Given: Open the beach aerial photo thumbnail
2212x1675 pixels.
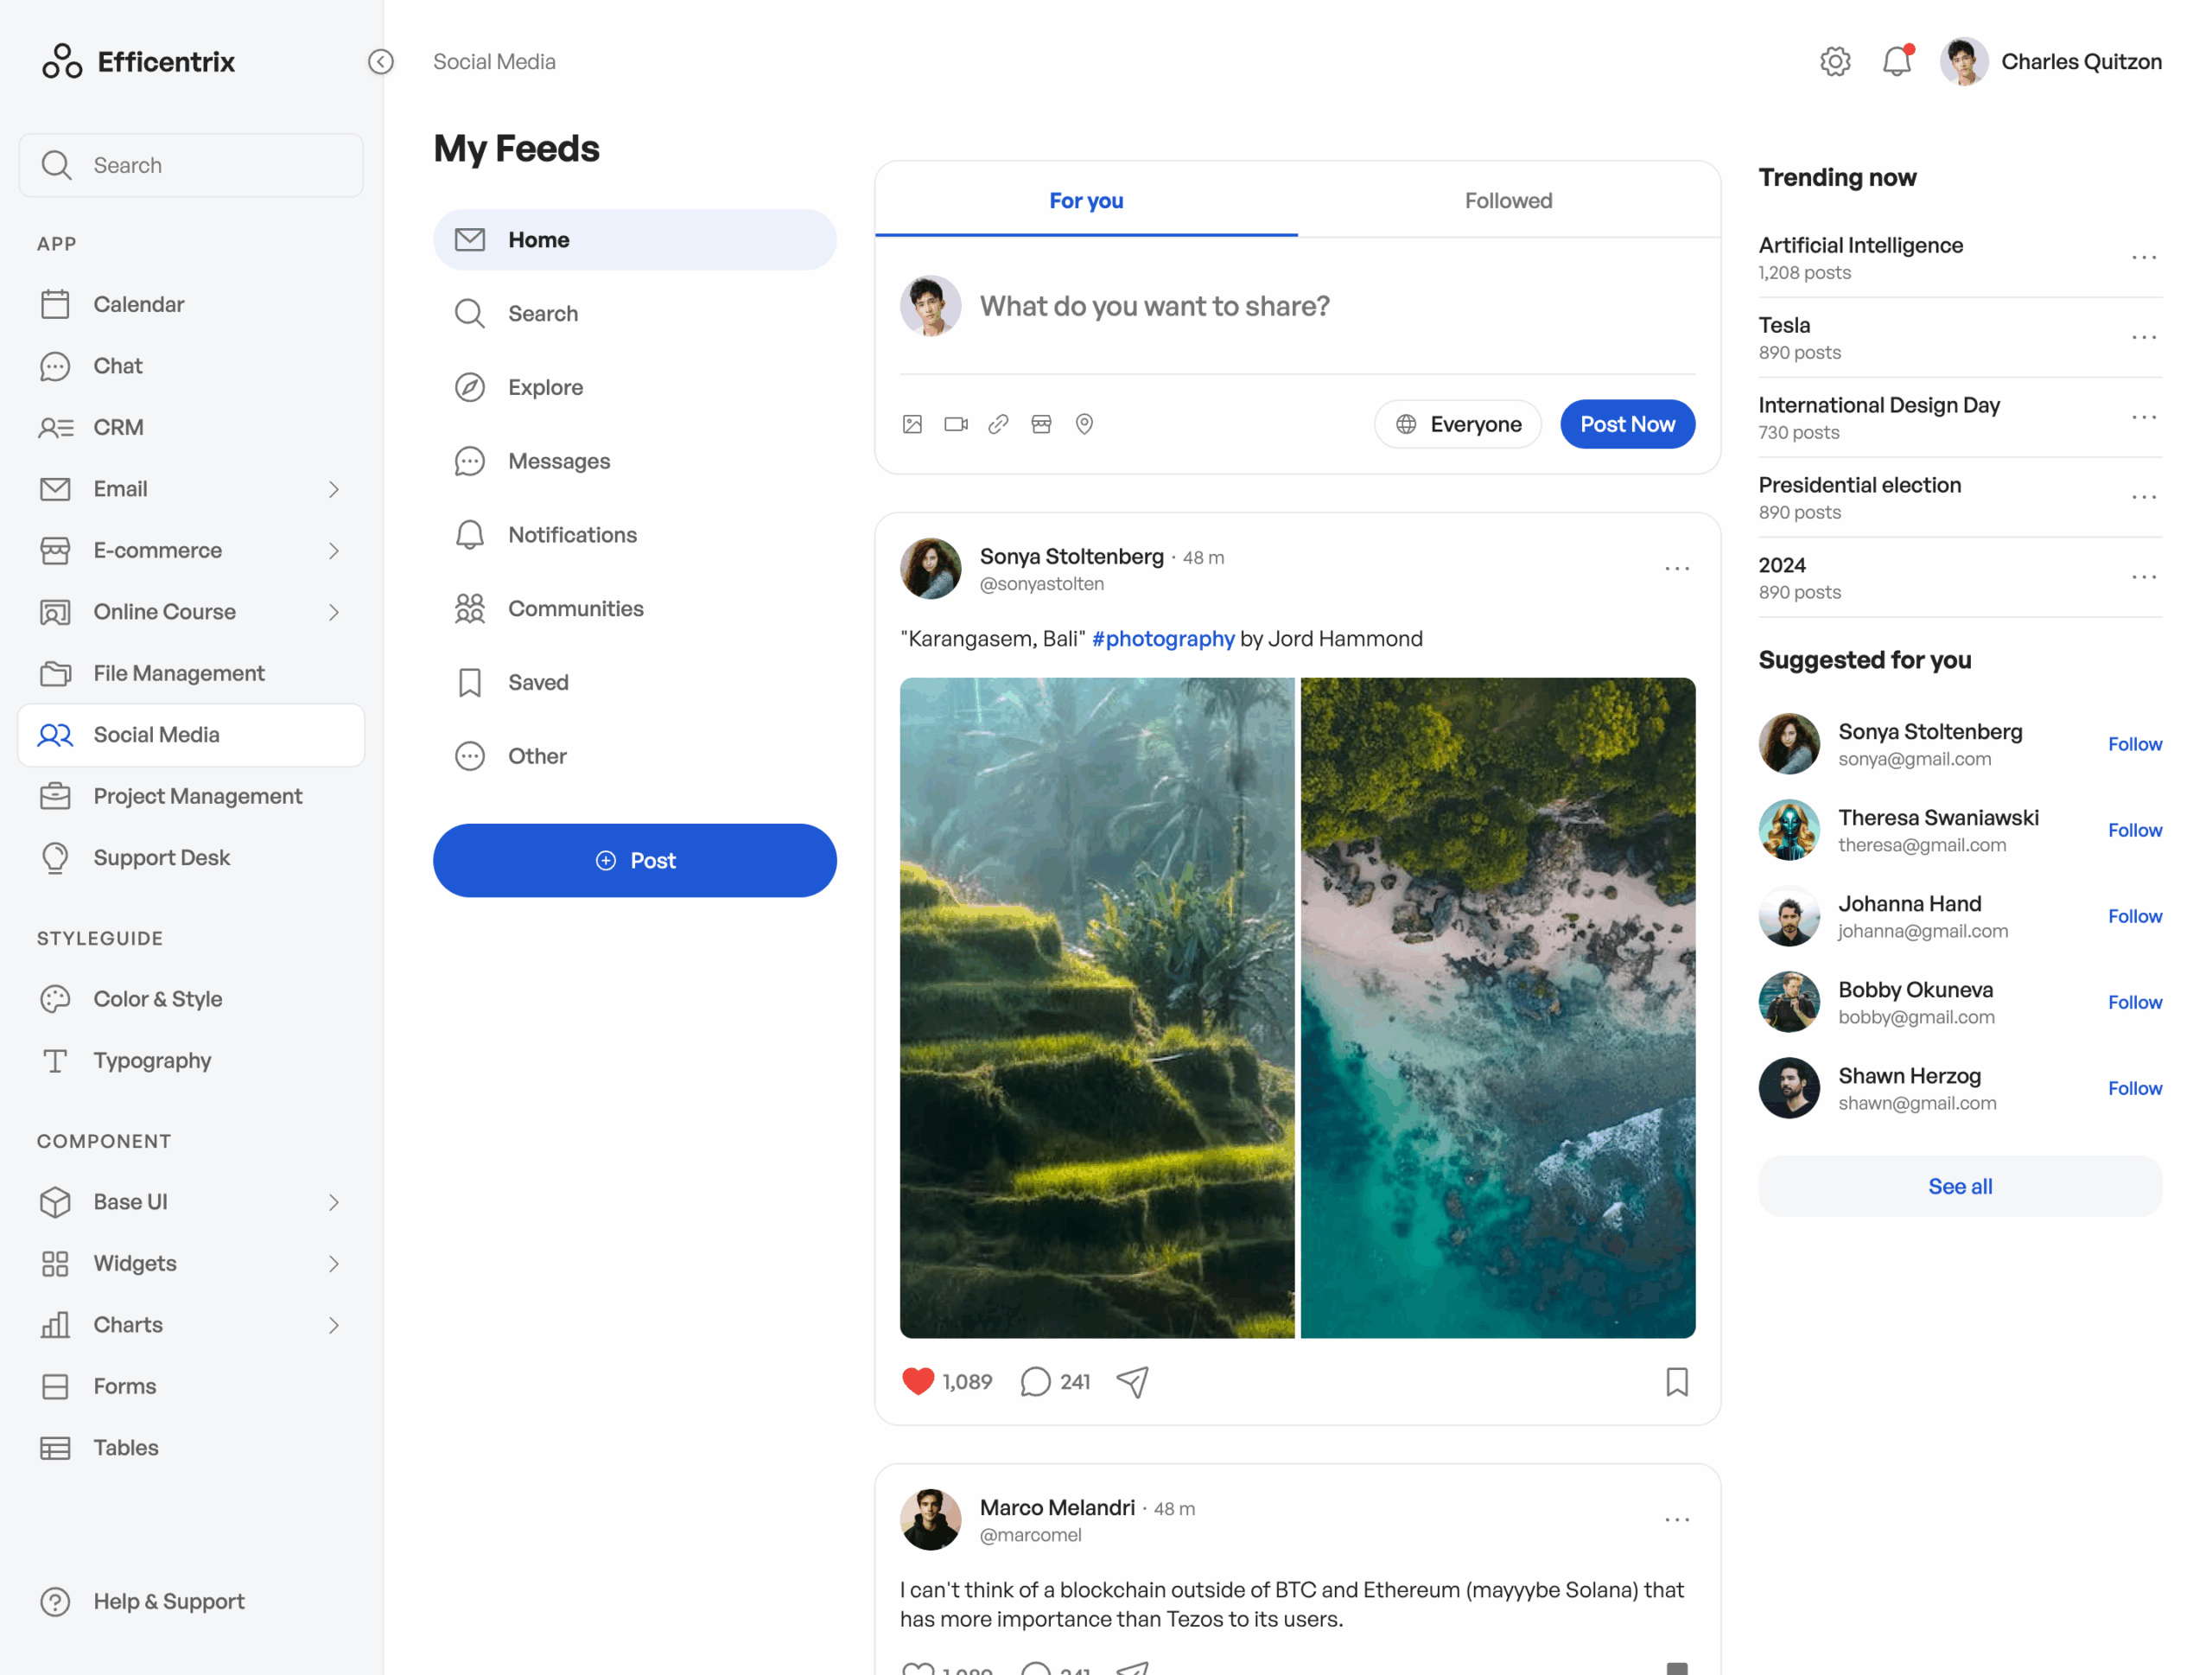Looking at the screenshot, I should 1497,1007.
